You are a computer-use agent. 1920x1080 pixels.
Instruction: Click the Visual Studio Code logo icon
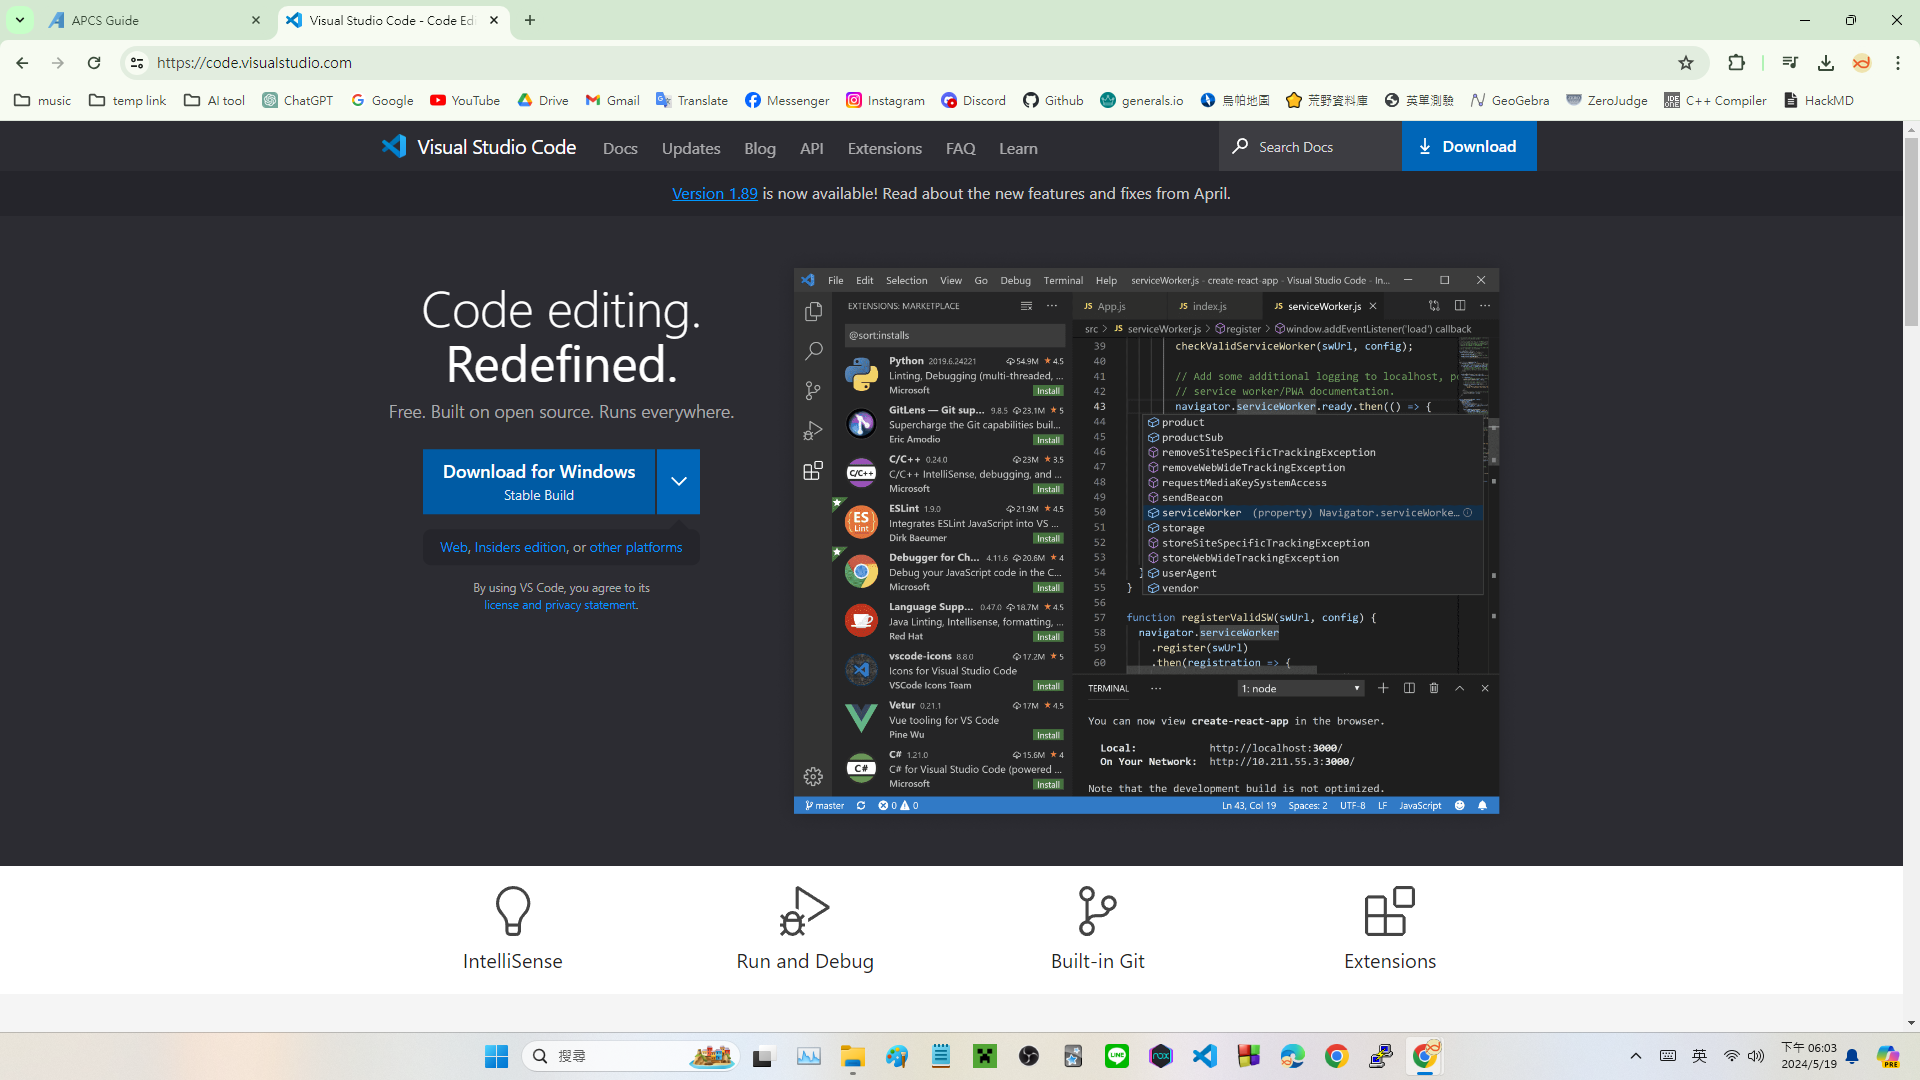394,146
